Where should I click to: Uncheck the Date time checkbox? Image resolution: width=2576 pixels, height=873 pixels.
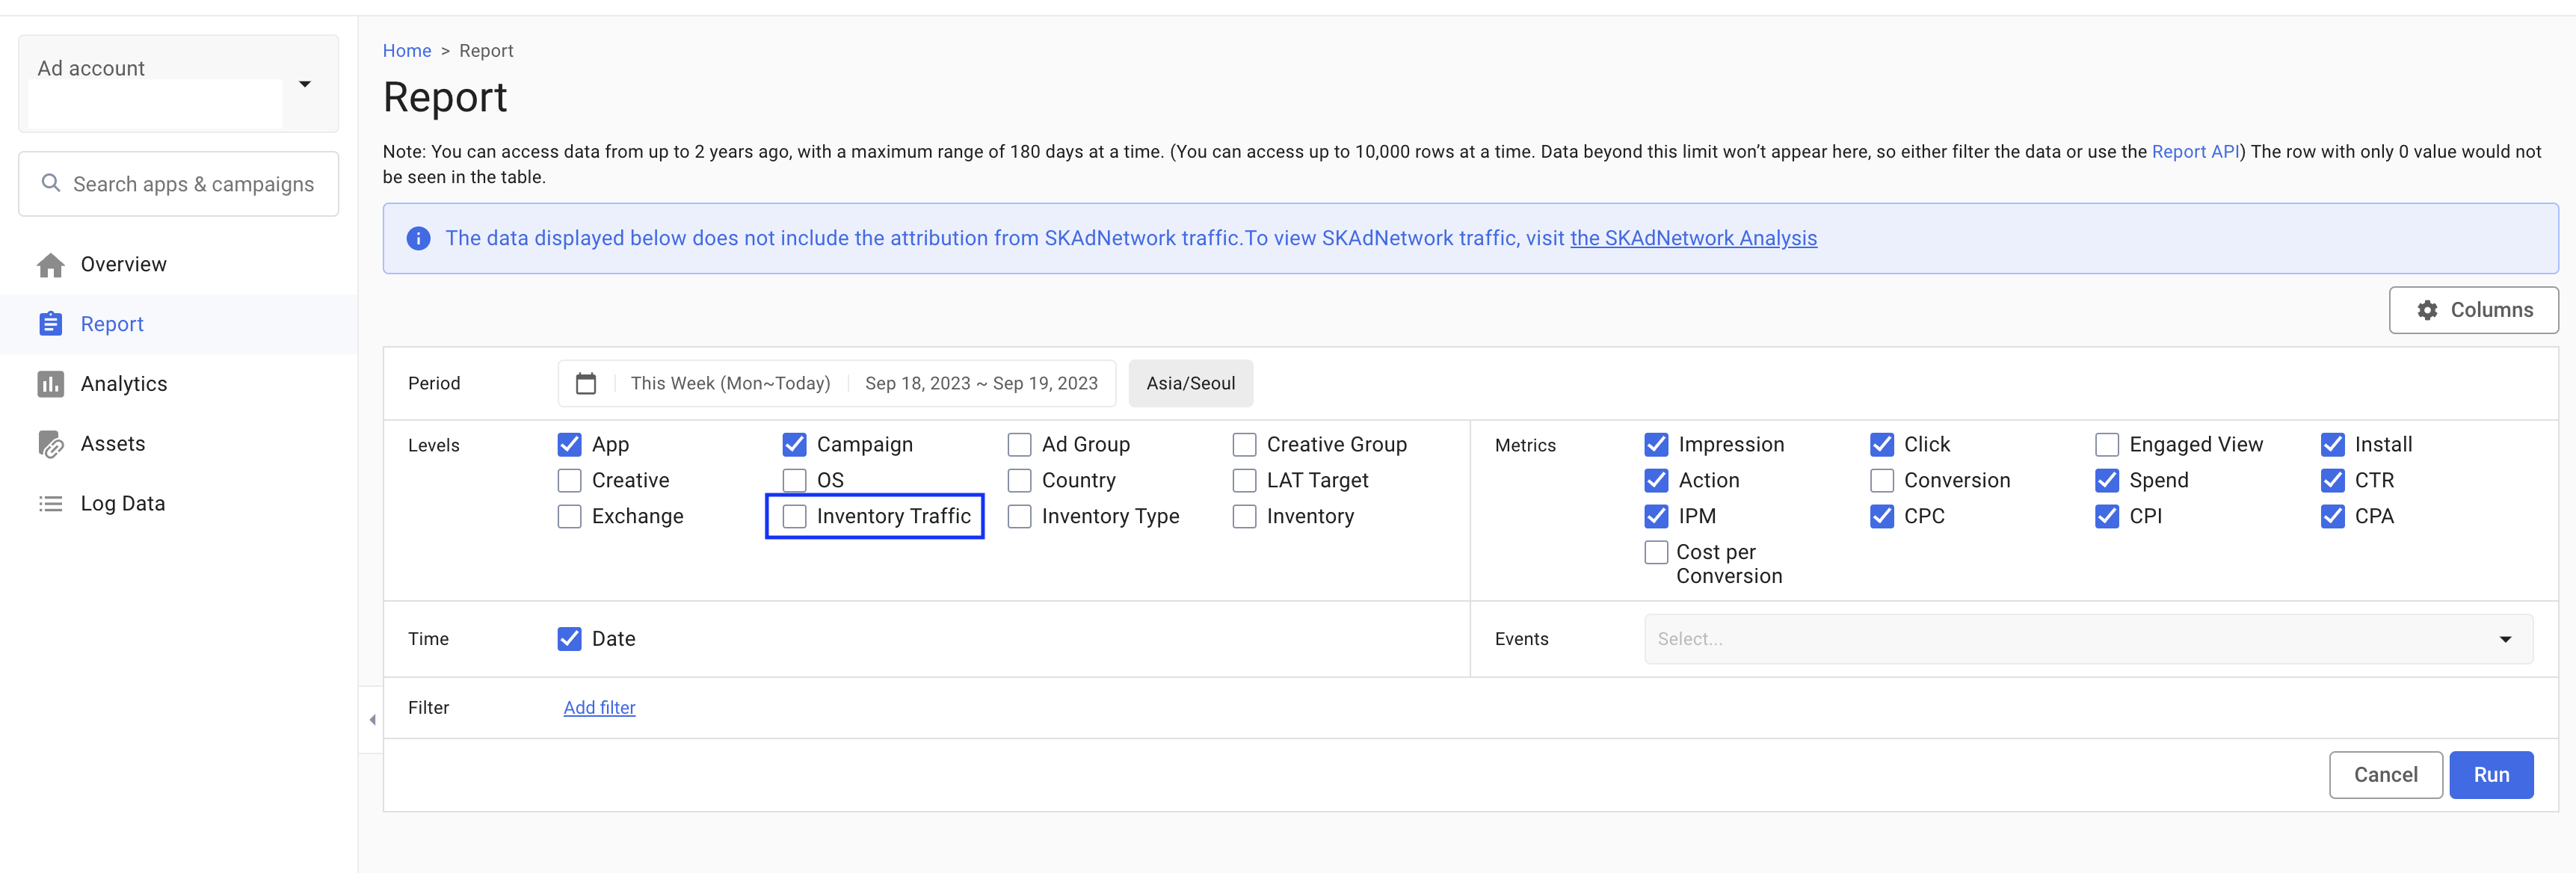pos(570,639)
